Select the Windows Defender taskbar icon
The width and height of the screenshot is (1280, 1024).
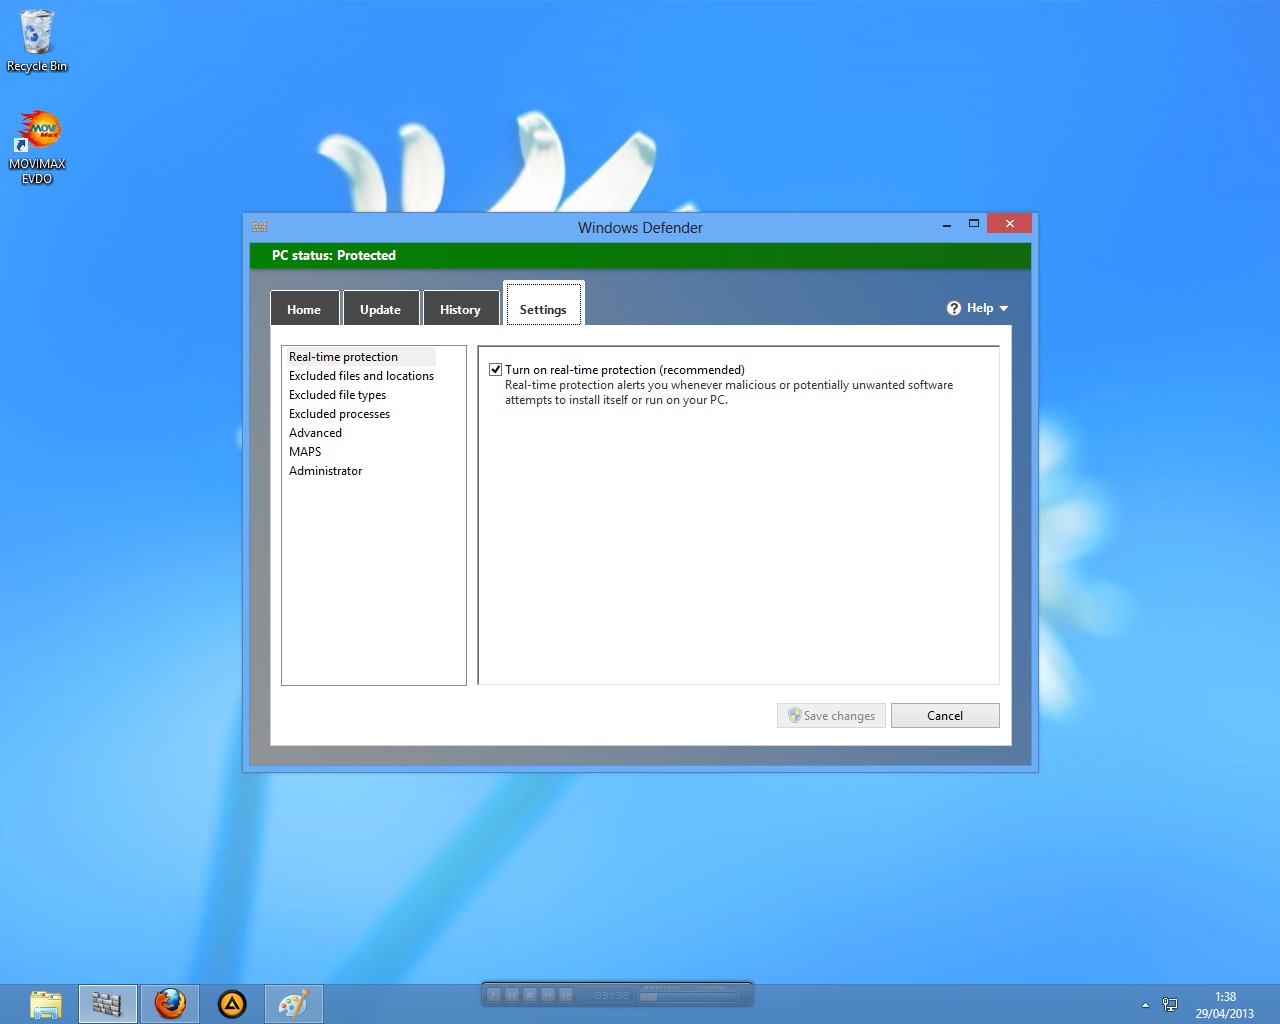point(107,1004)
